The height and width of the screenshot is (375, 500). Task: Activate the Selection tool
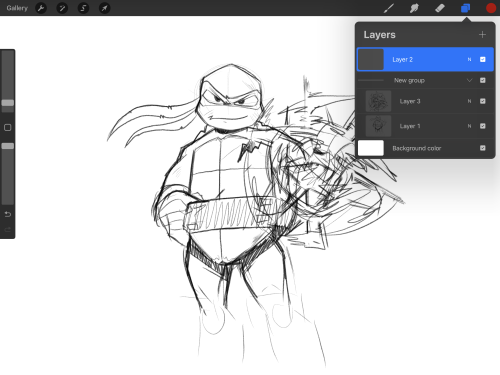click(x=83, y=8)
